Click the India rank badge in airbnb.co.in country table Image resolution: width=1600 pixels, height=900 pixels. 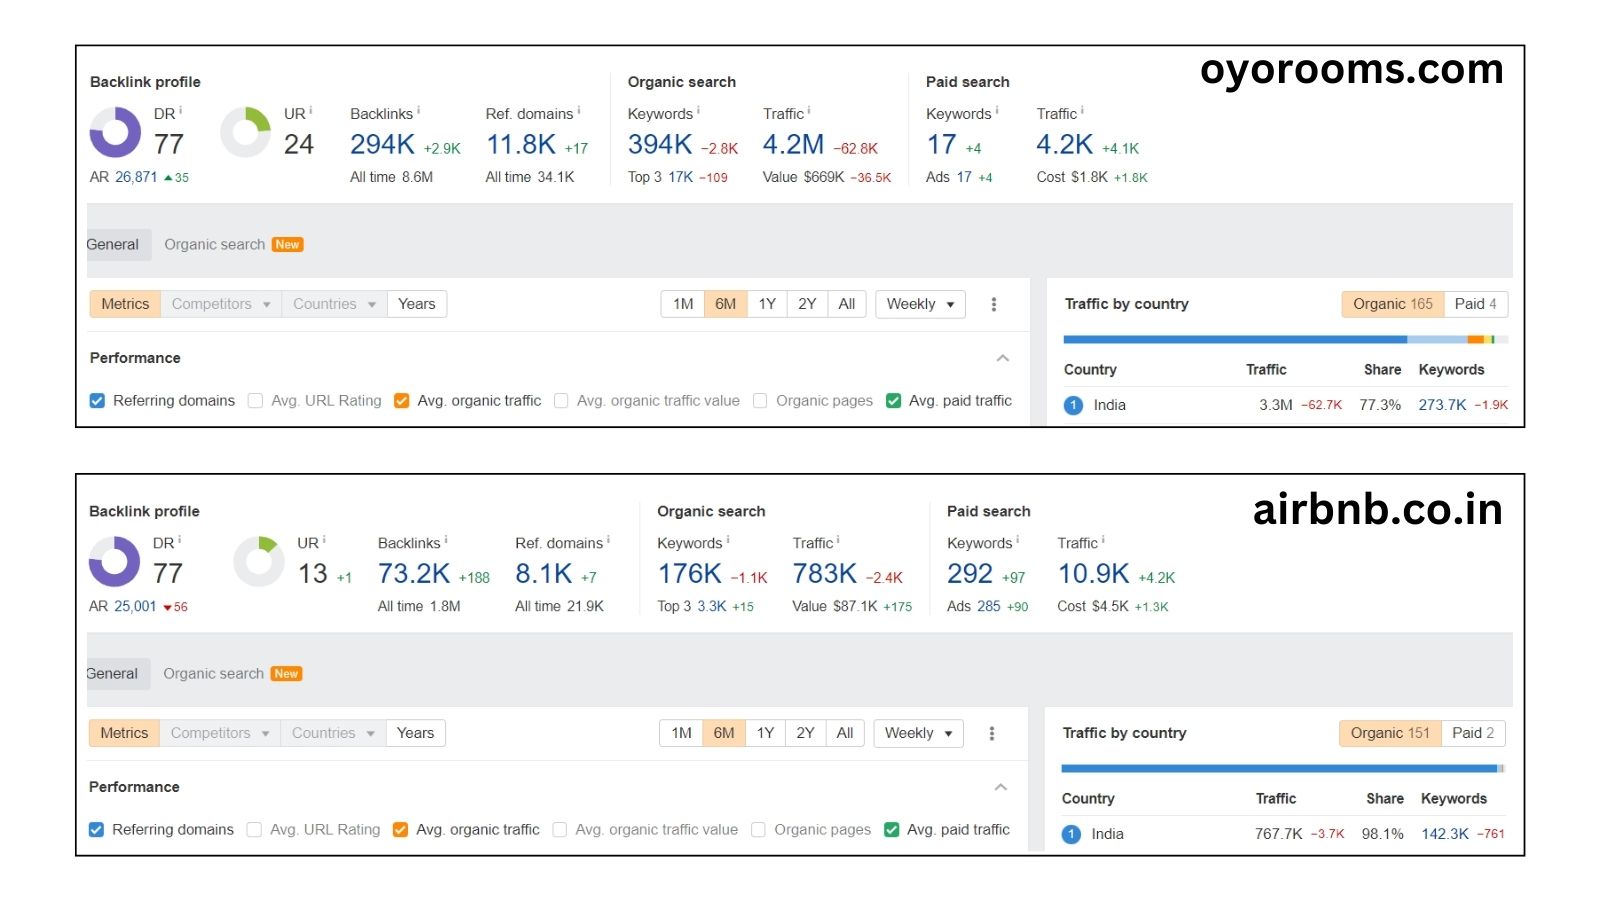coord(1071,834)
